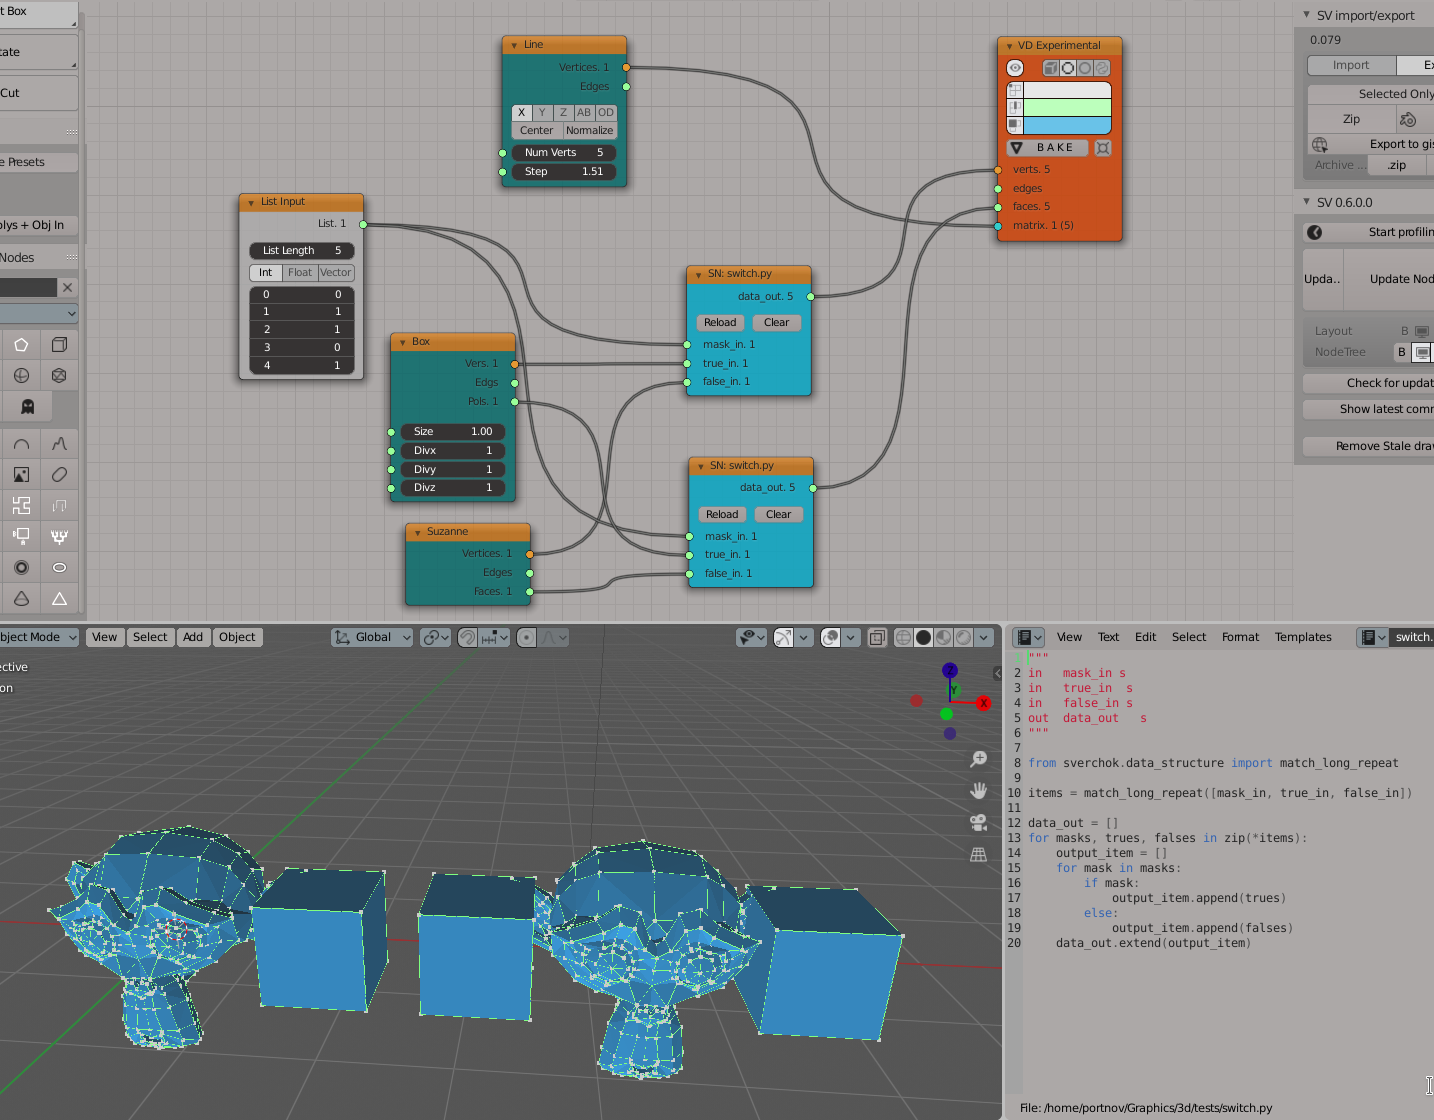Viewport: 1434px width, 1120px height.
Task: Collapse the SV 0.6.0.0 panel
Action: 1307,202
